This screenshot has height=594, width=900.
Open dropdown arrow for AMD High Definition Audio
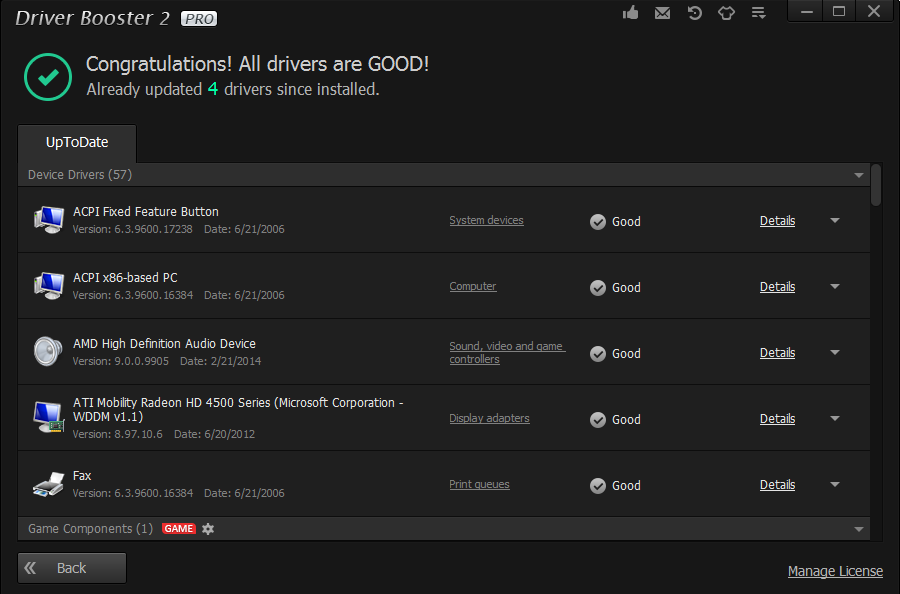835,352
